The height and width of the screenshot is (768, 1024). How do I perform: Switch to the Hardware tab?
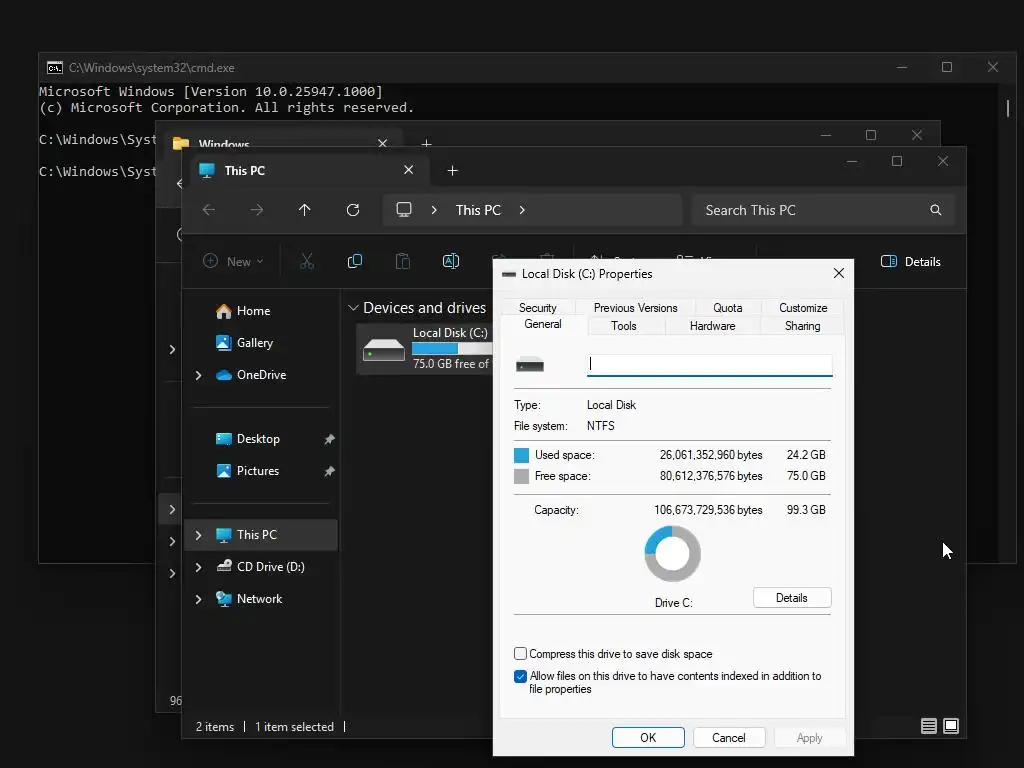[x=712, y=326]
